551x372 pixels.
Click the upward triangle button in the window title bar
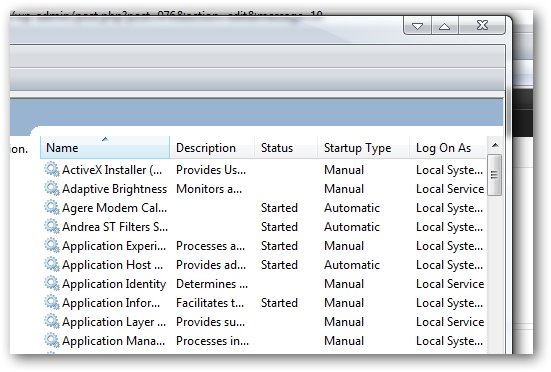pyautogui.click(x=445, y=26)
